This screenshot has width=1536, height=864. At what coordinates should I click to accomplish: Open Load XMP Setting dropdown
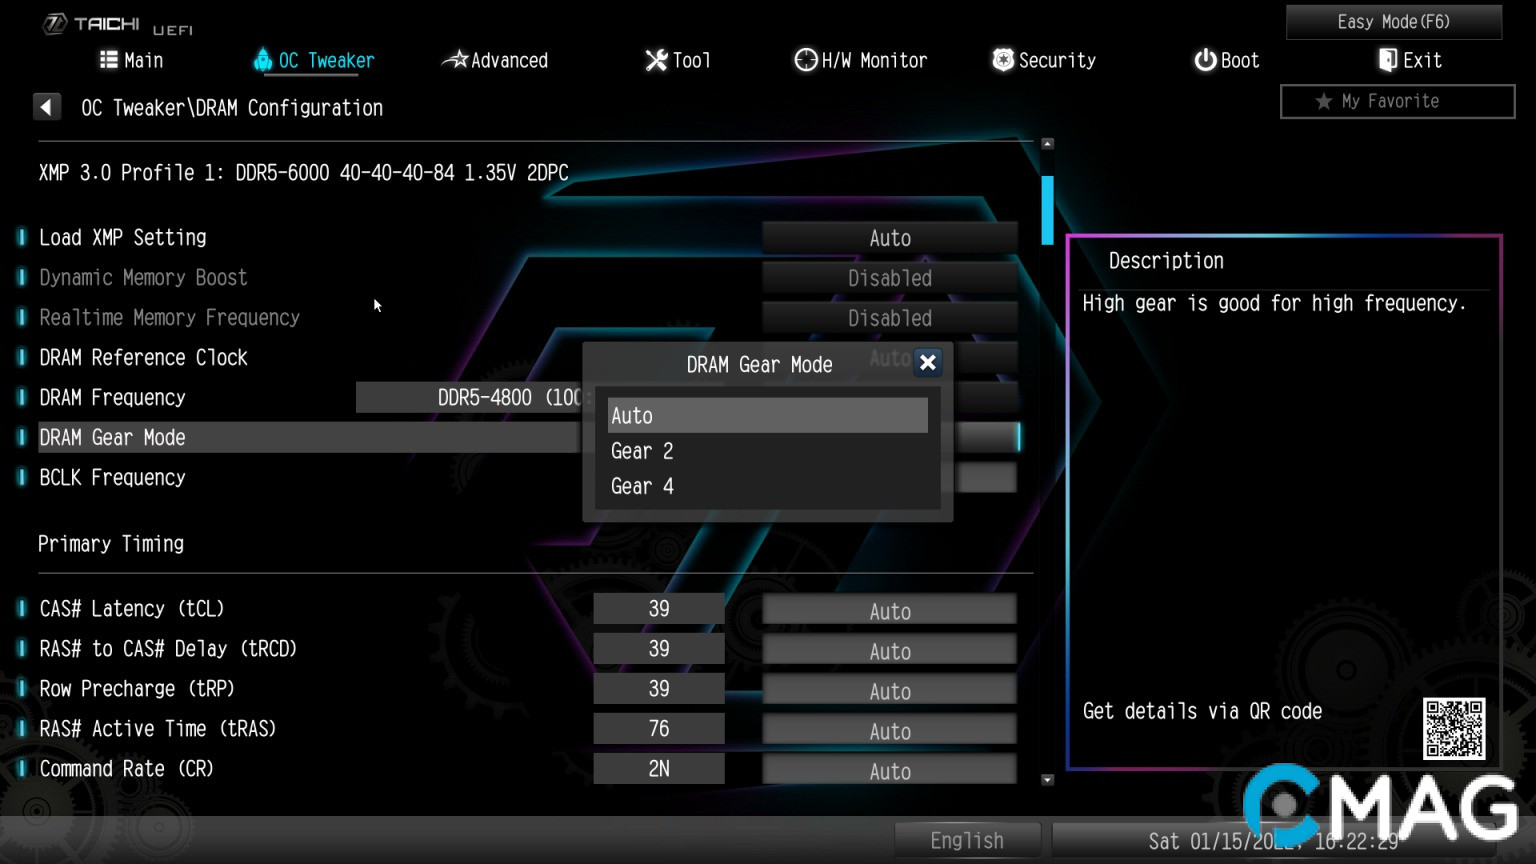click(x=889, y=238)
